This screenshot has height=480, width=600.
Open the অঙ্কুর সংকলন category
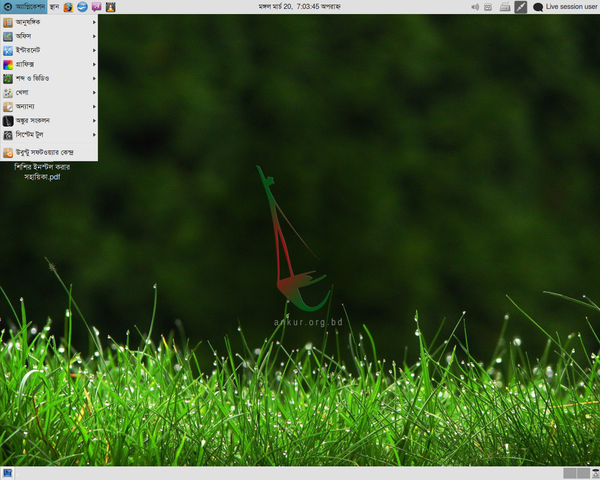(49, 121)
